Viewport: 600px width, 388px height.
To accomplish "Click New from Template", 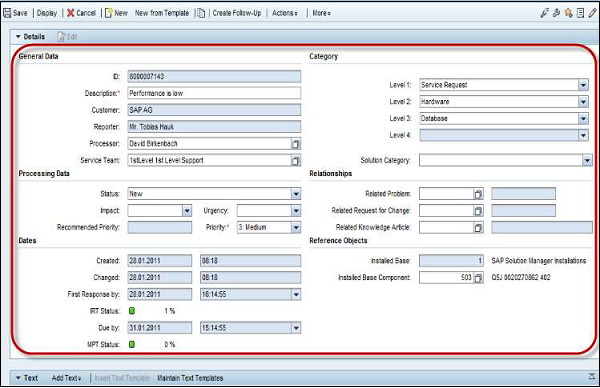I will 162,13.
